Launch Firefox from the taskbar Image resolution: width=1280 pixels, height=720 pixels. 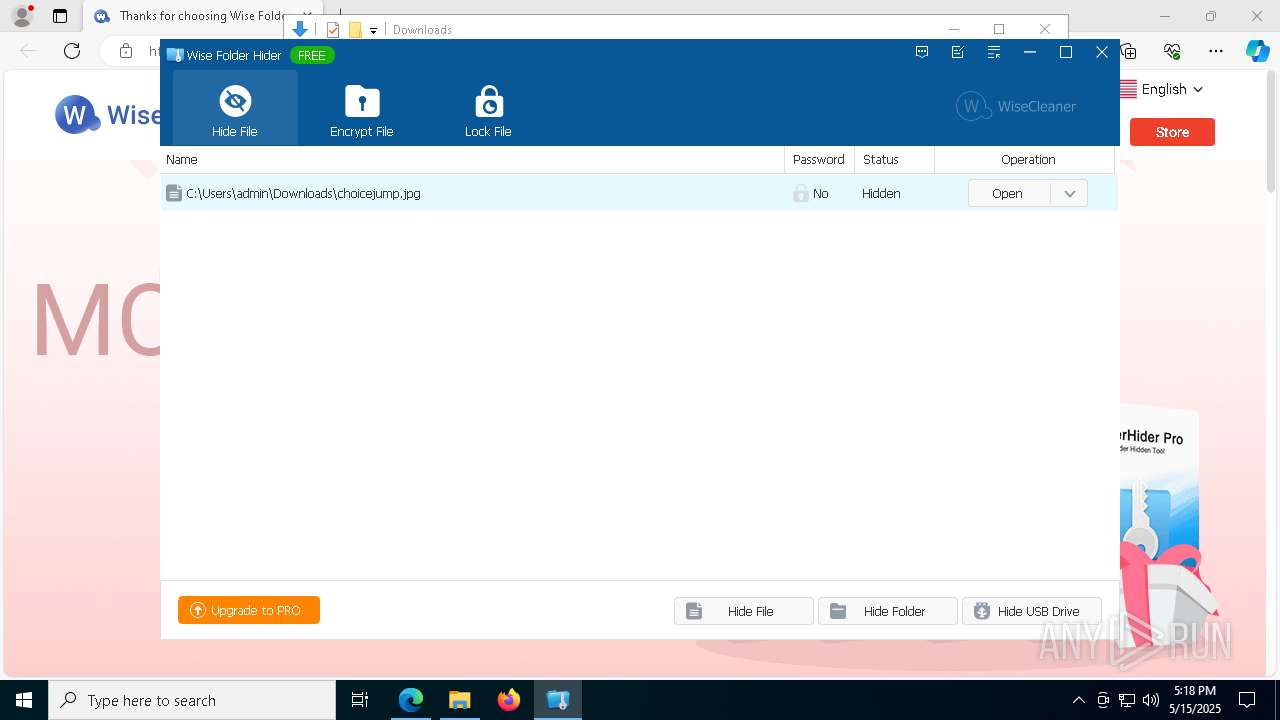[509, 700]
